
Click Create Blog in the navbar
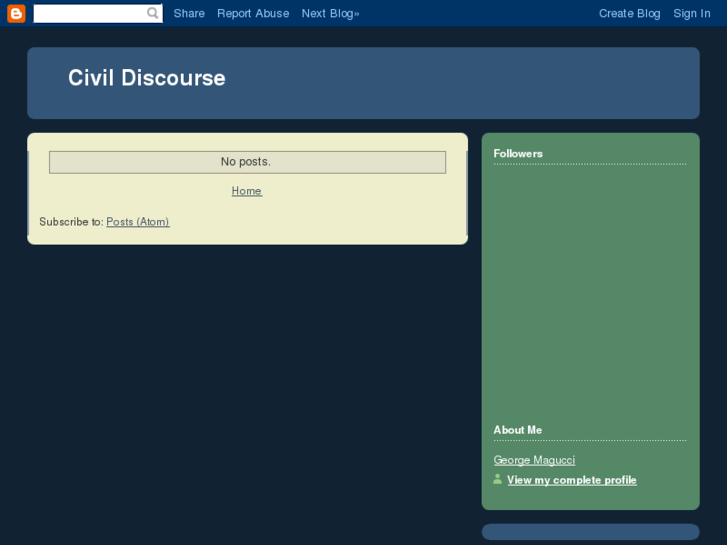629,13
